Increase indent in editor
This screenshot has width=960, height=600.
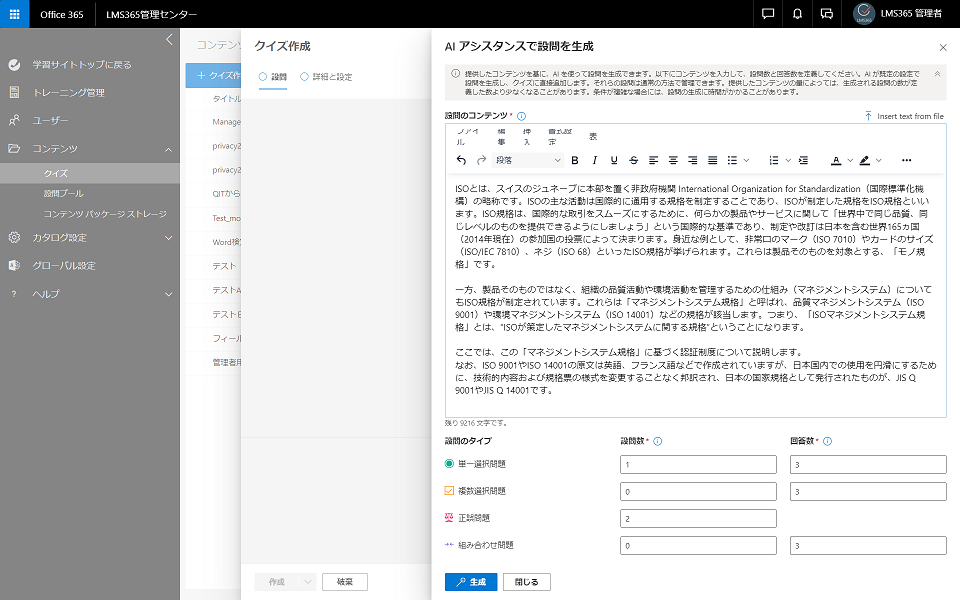pyautogui.click(x=803, y=160)
